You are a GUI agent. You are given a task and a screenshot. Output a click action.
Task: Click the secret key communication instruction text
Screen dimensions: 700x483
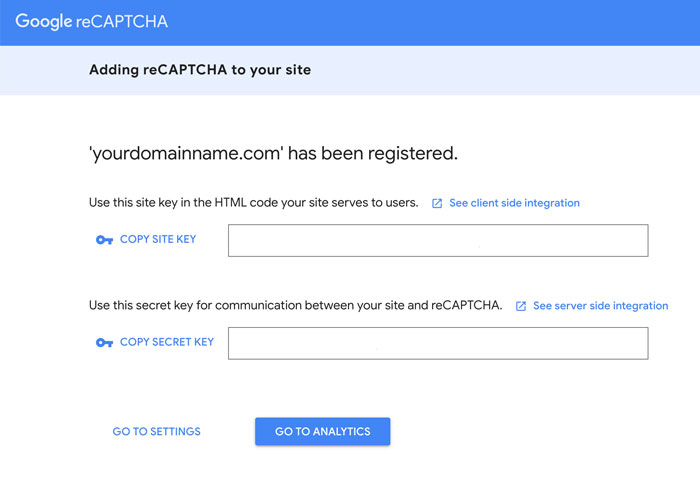click(296, 306)
